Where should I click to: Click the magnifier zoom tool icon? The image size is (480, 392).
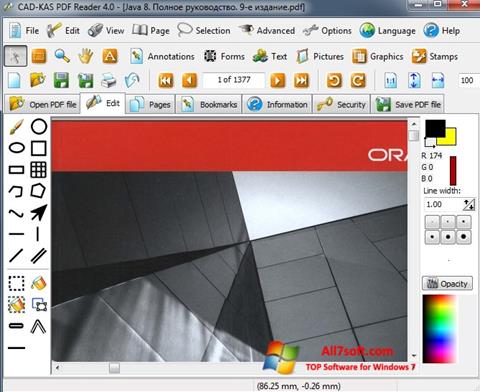click(62, 56)
